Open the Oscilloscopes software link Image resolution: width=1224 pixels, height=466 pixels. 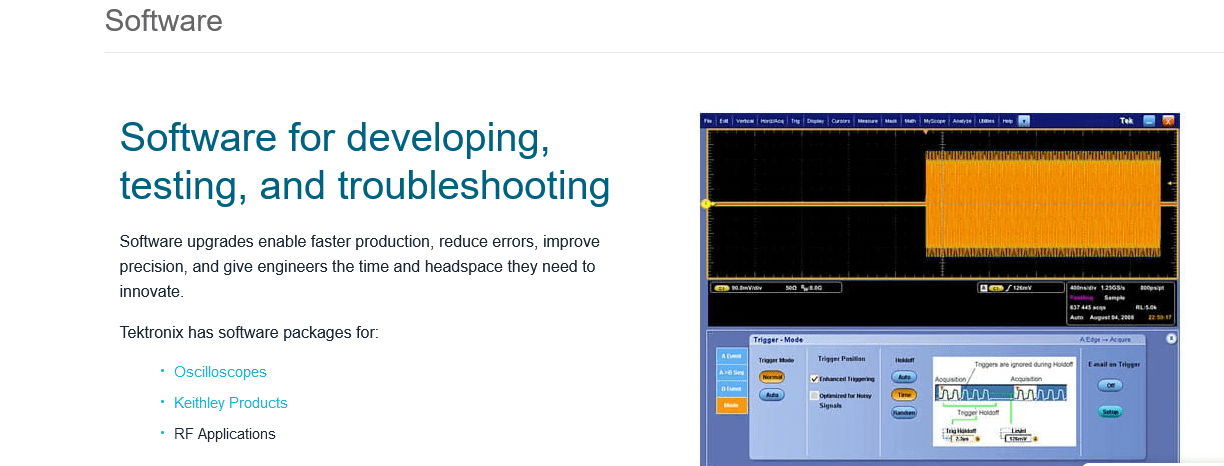tap(220, 372)
